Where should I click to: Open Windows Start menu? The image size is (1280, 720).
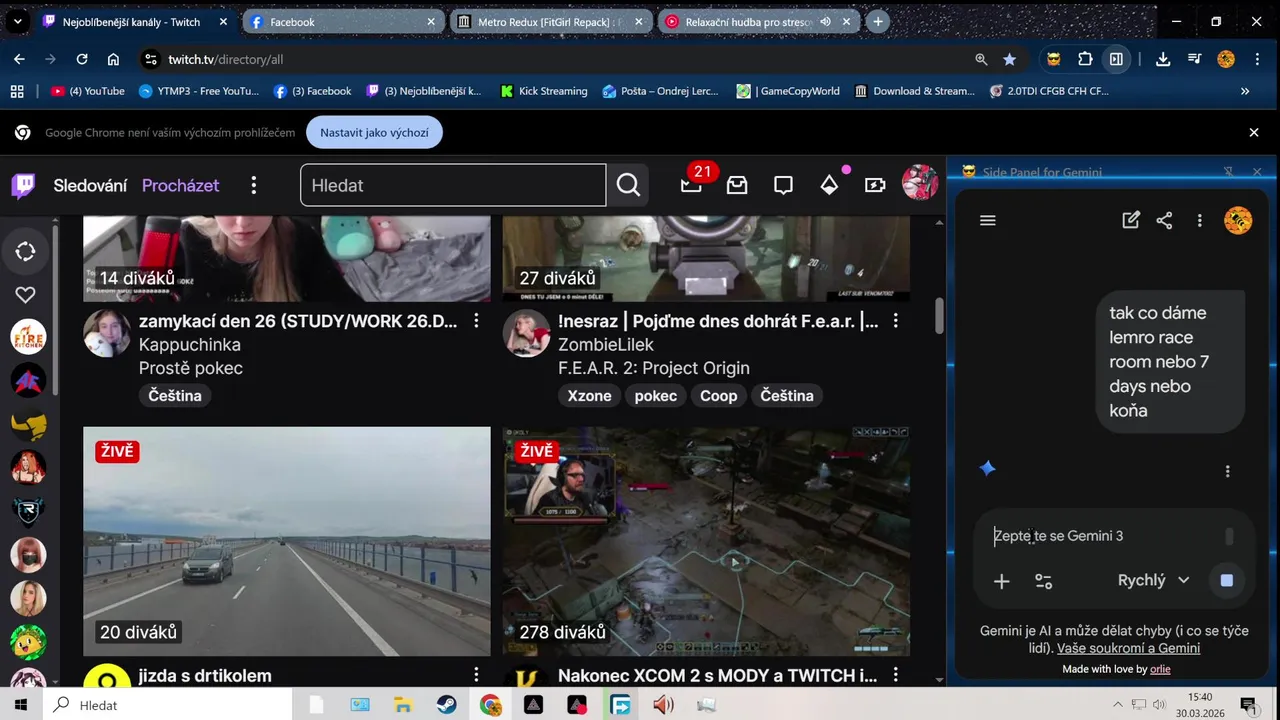(20, 705)
